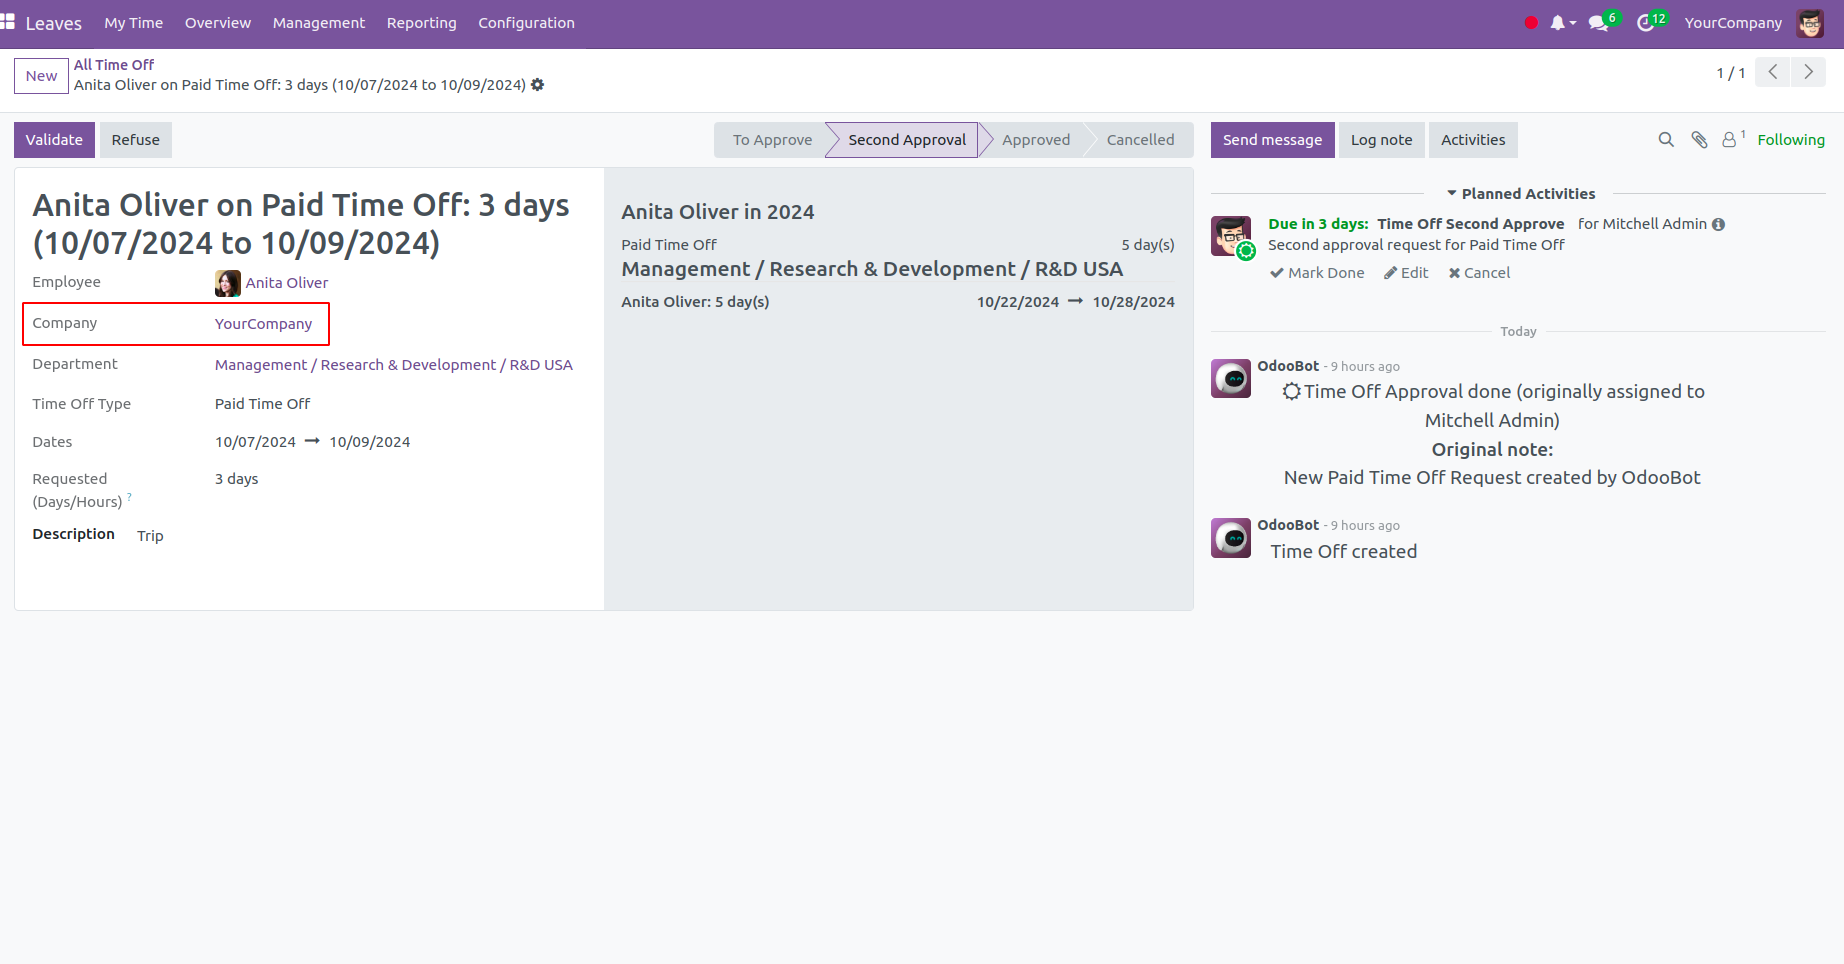1844x964 pixels.
Task: Mark the planned activity as done
Action: 1317,273
